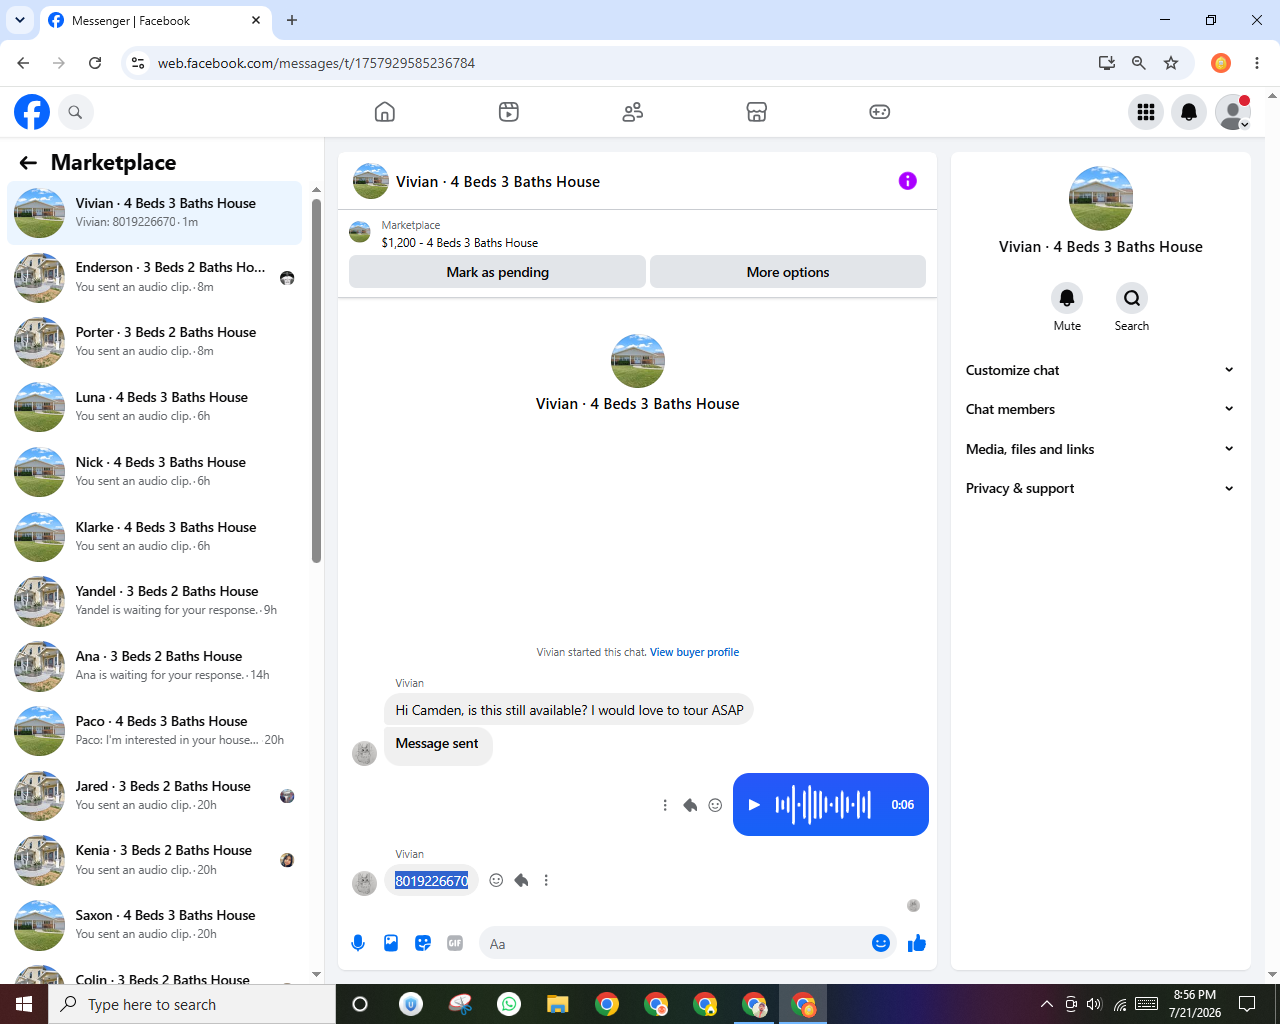Select the Jared 3 Beds 2 Baths conversation
Screen dimensions: 1280x1024
pos(154,796)
